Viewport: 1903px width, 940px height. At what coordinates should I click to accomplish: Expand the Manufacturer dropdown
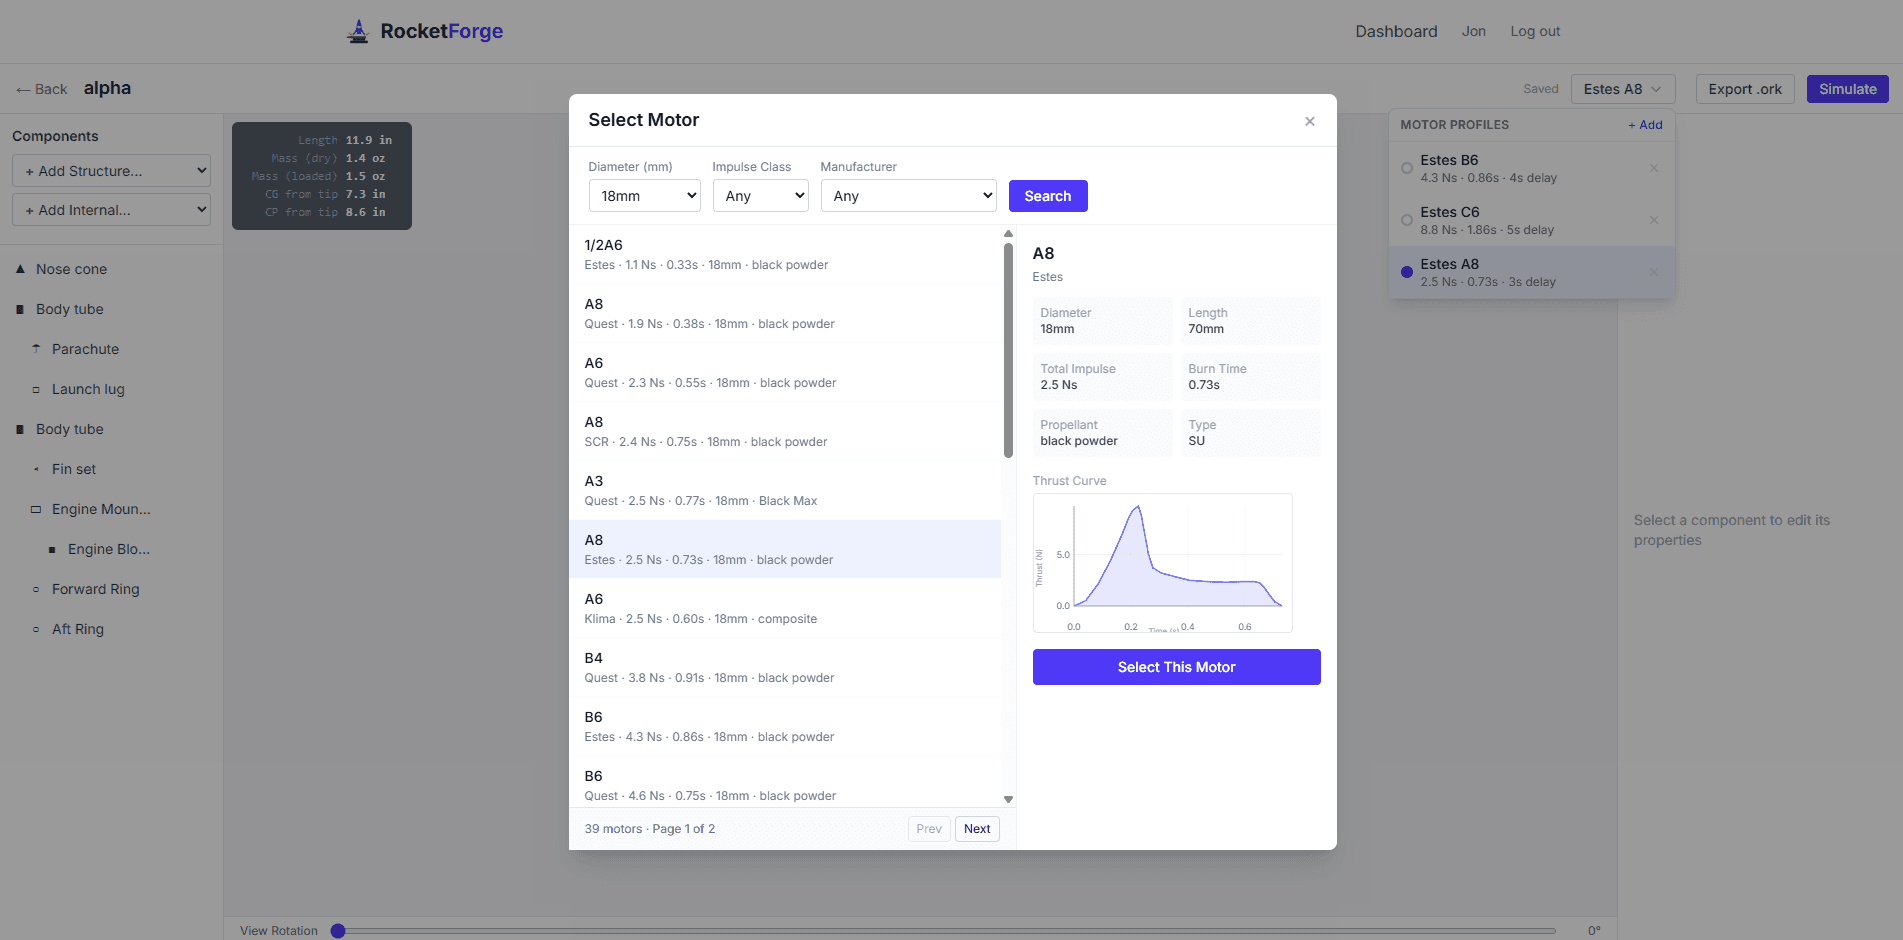click(908, 196)
